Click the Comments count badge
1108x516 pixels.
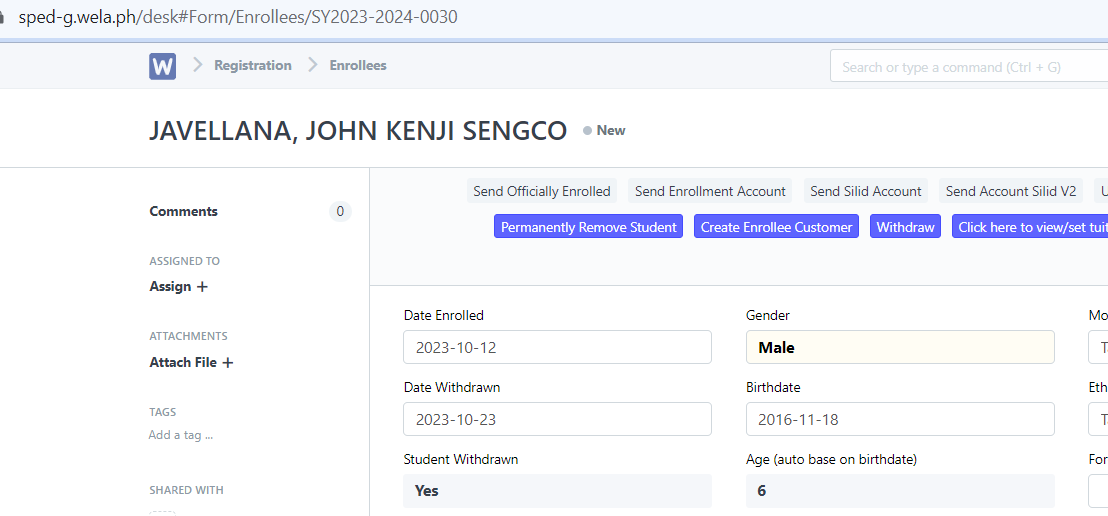[x=340, y=212]
